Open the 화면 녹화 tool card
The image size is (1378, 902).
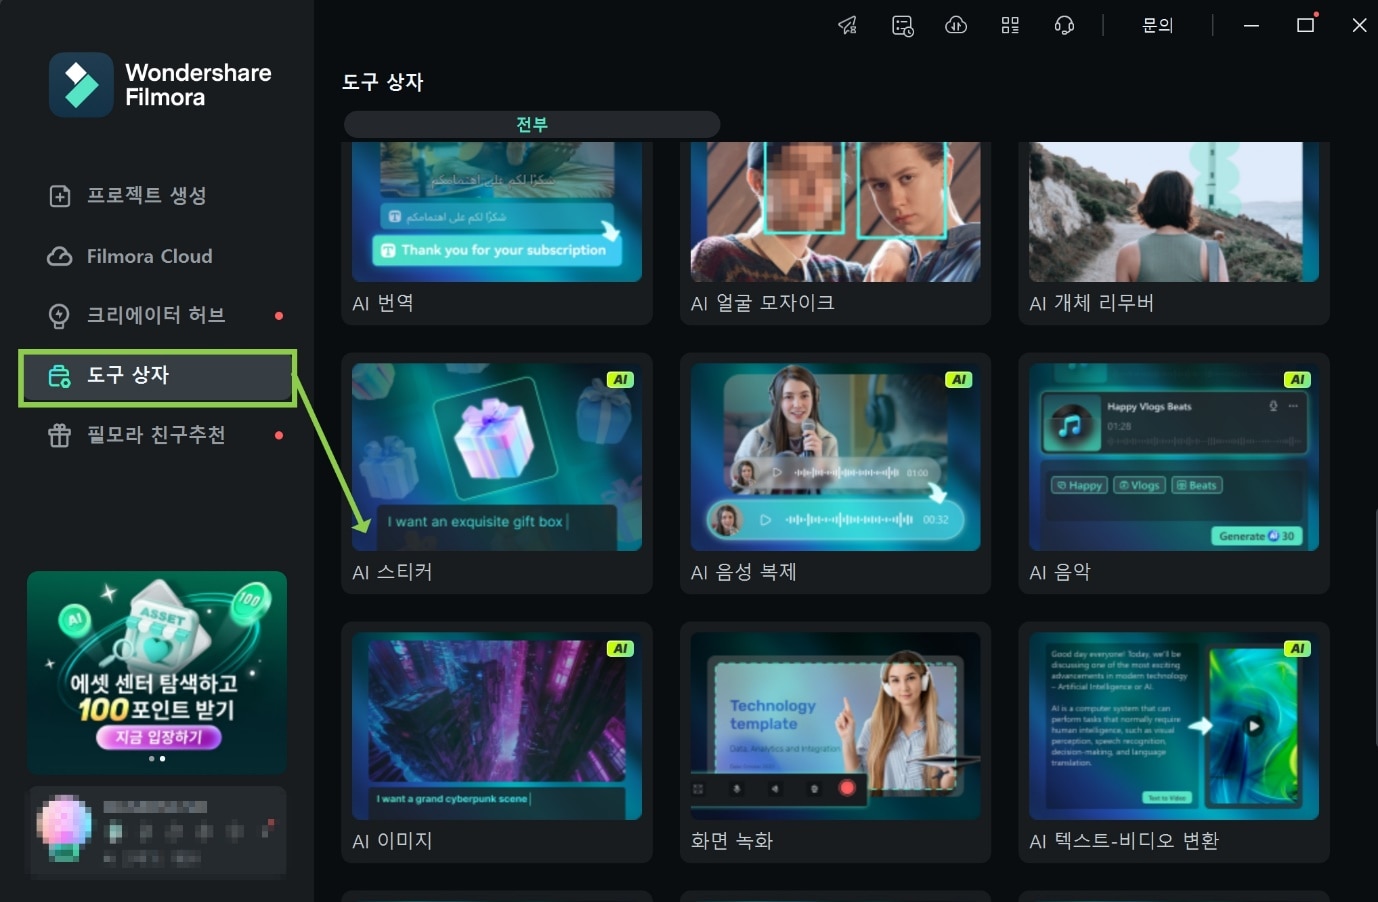tap(835, 743)
